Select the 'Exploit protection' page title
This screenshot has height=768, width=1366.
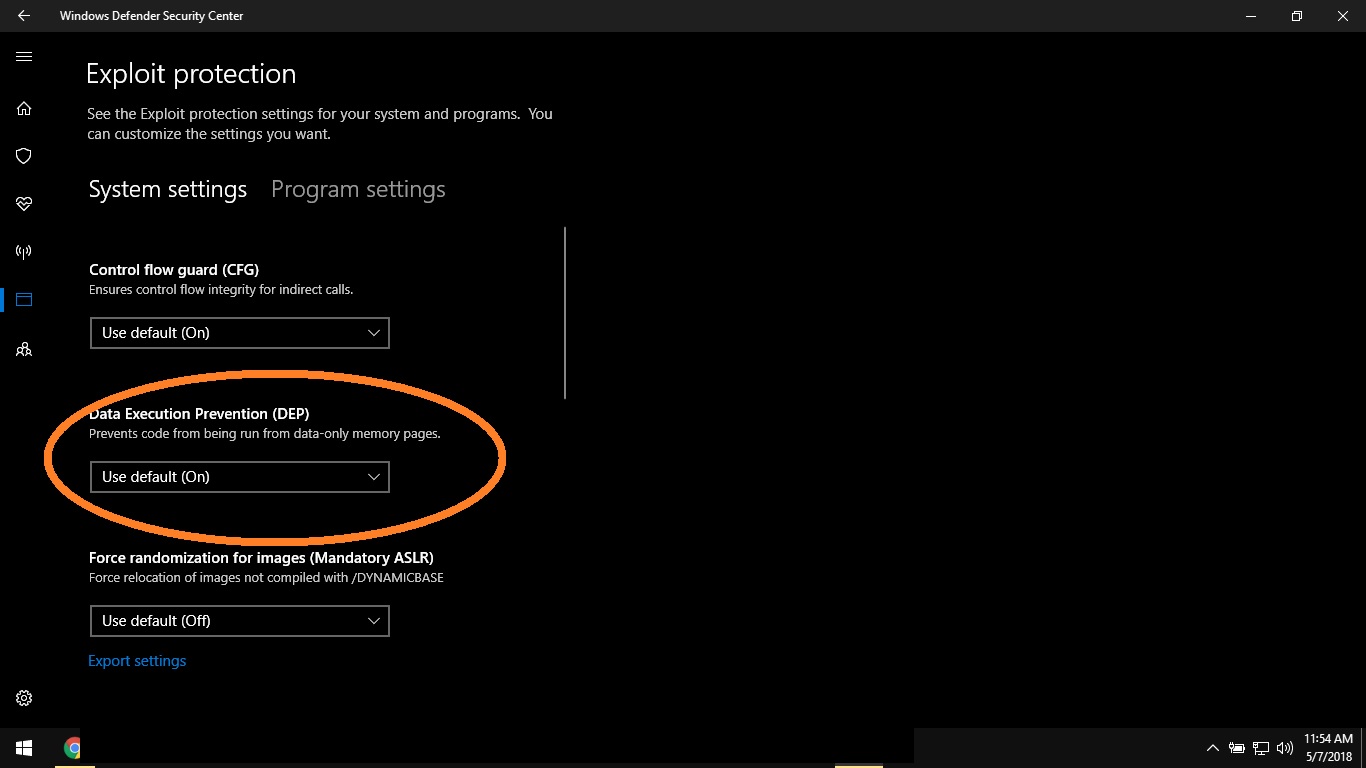[x=191, y=74]
